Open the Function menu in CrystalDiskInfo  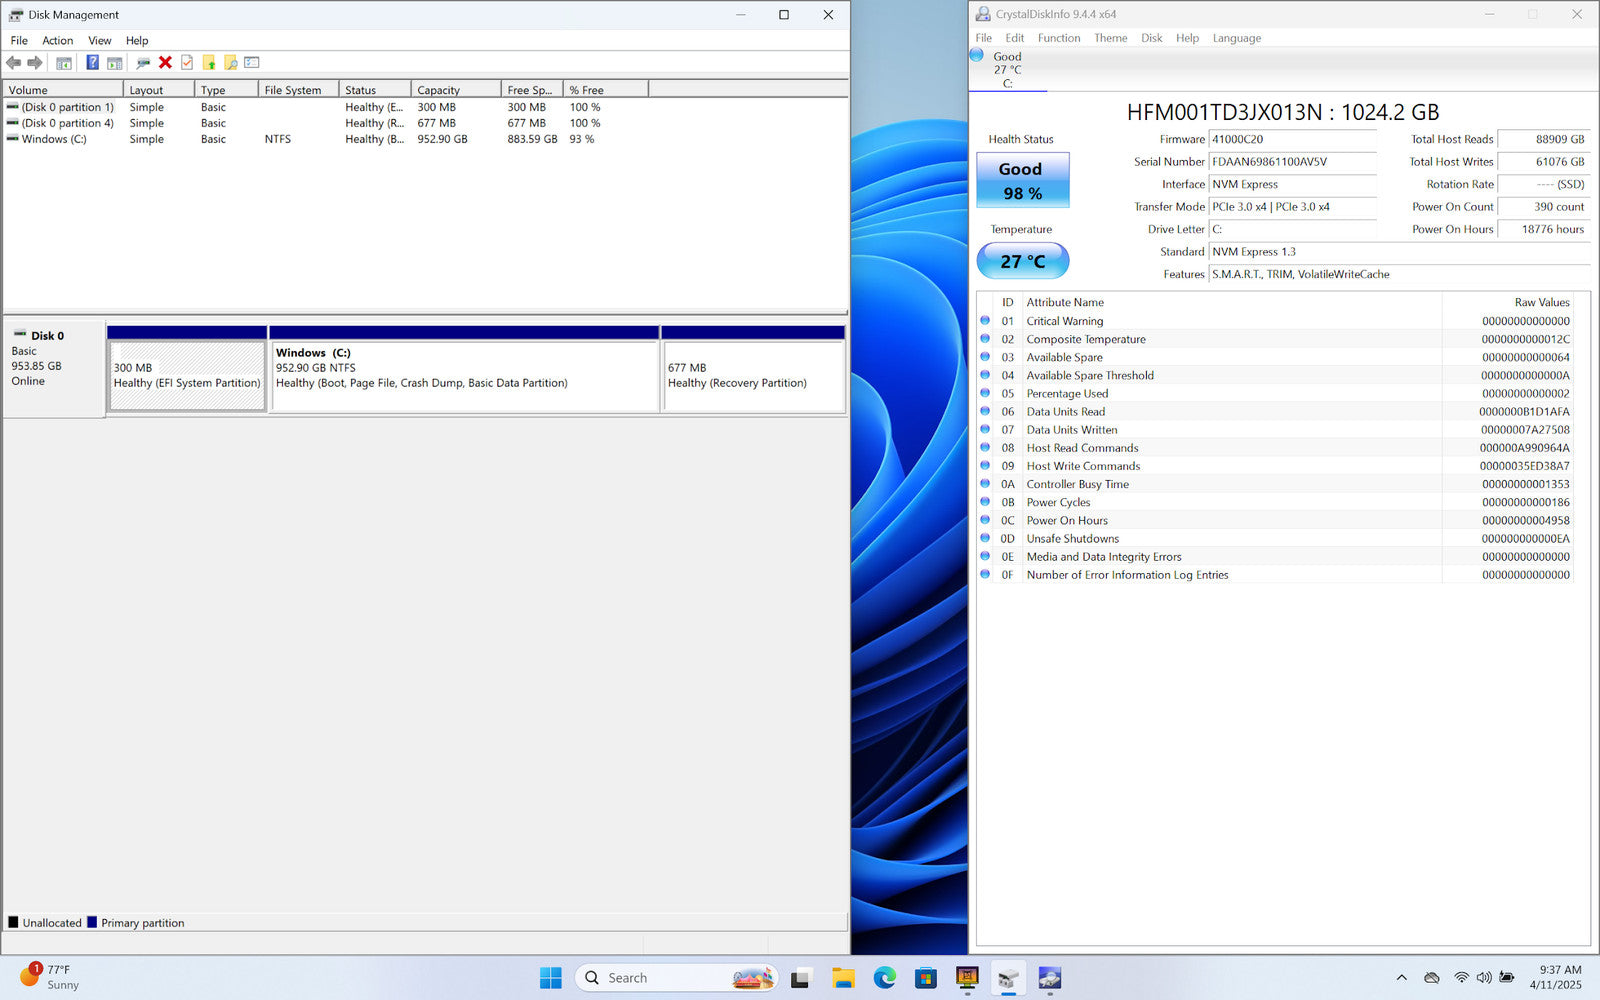(x=1059, y=38)
